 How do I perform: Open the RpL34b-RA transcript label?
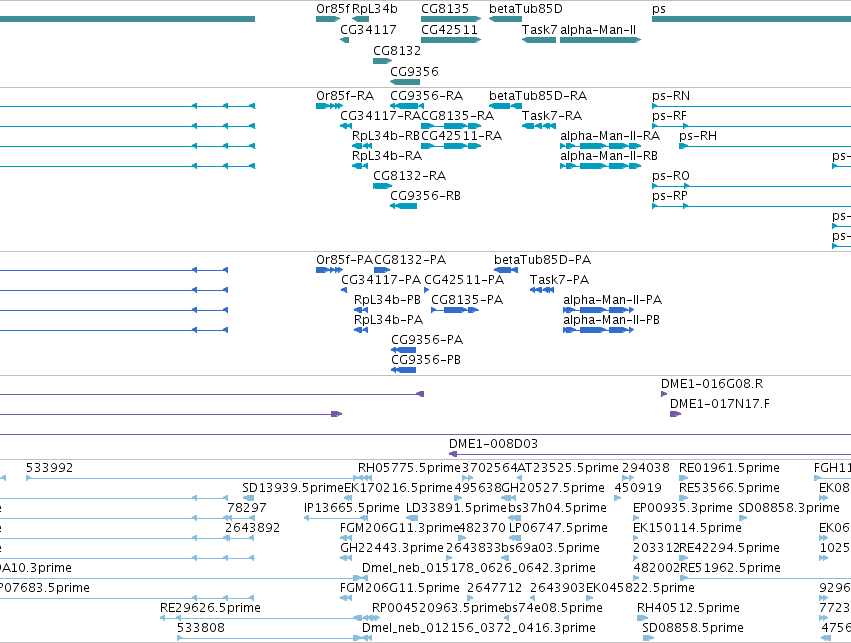pyautogui.click(x=386, y=156)
